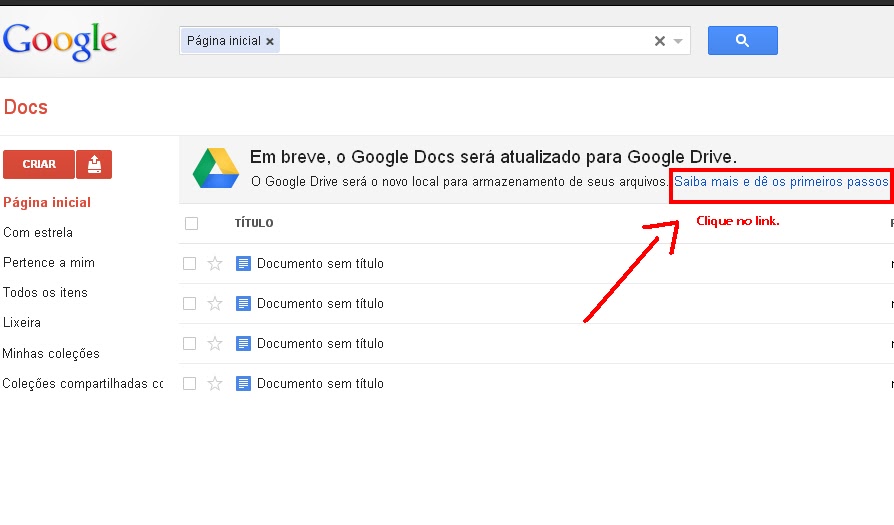Screen dimensions: 894x525
Task: Open the search options dropdown arrow
Action: point(678,41)
